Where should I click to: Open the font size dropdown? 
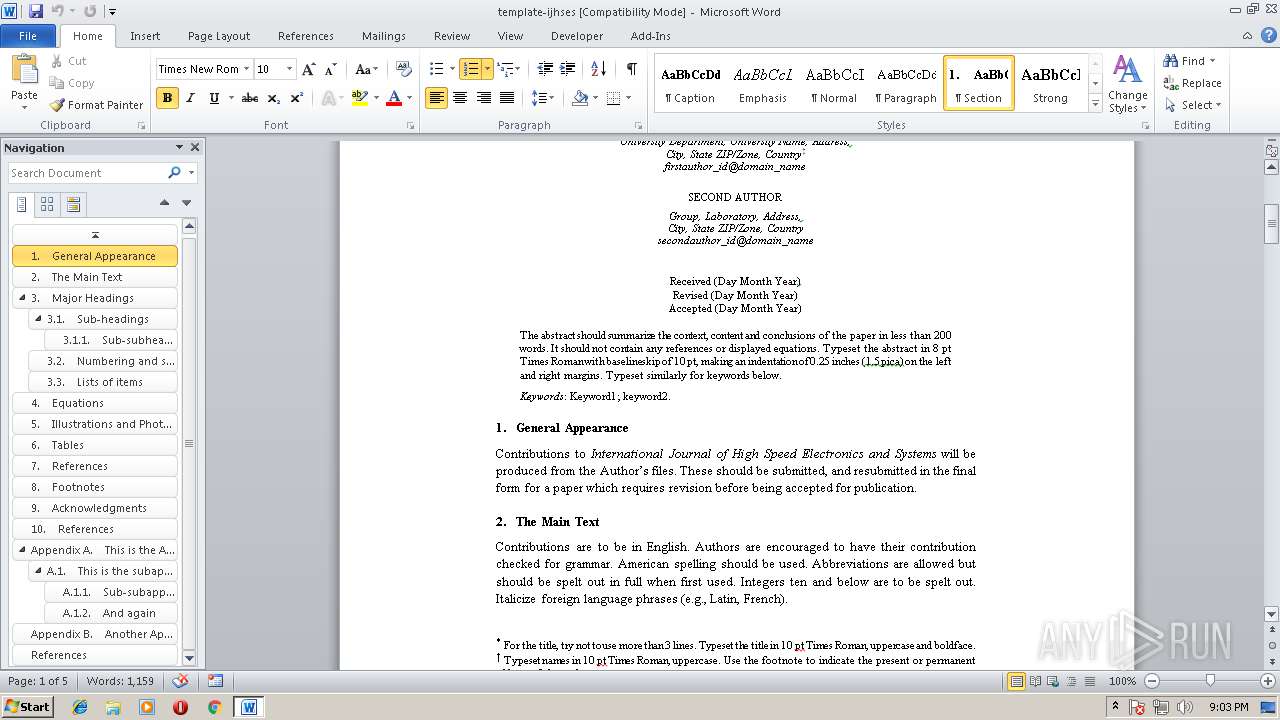(x=290, y=69)
